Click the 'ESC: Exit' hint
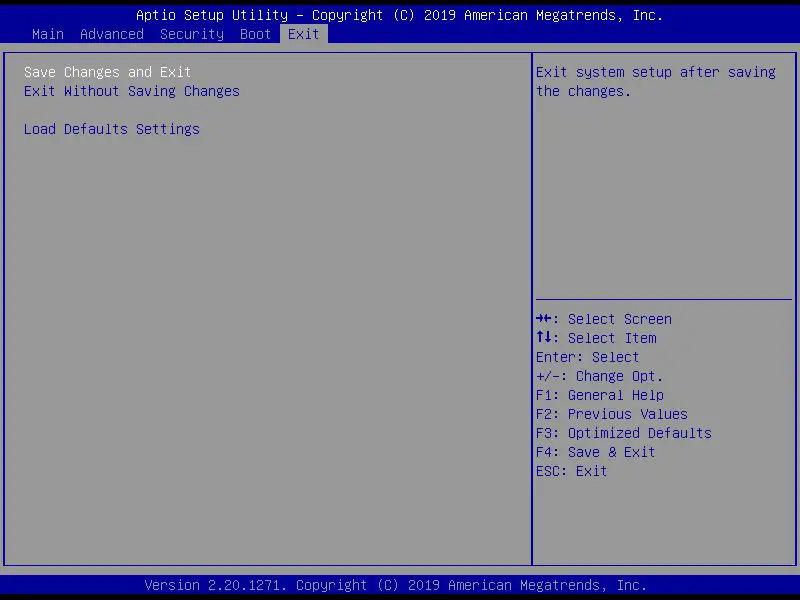Screen dimensions: 800x600 pyautogui.click(x=571, y=471)
